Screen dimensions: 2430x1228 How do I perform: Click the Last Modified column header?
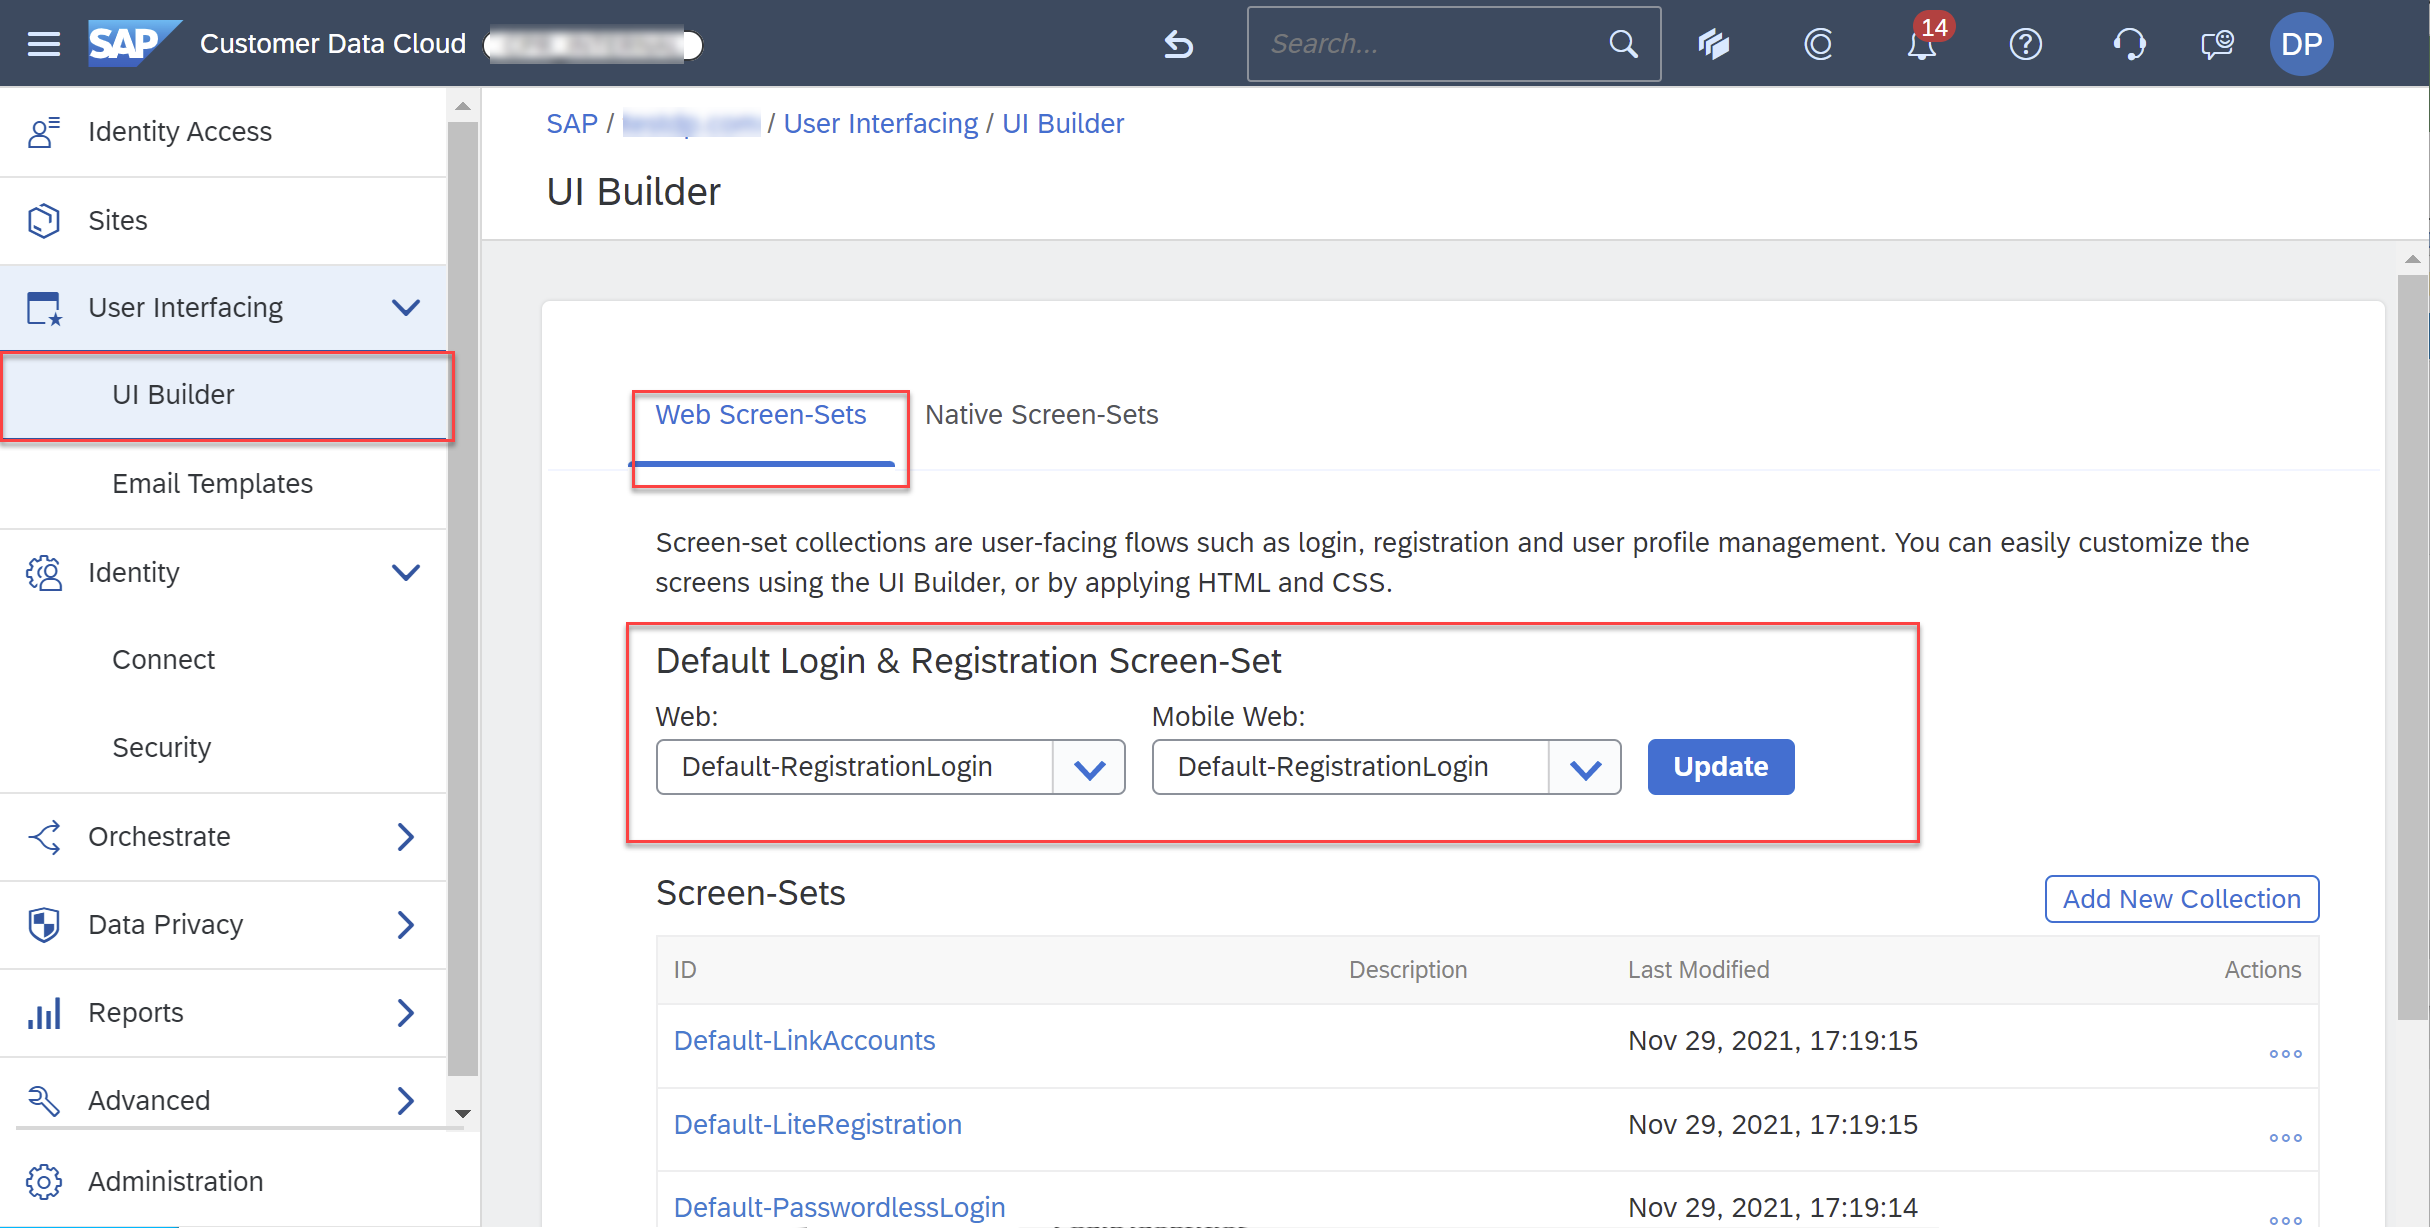tap(1698, 970)
